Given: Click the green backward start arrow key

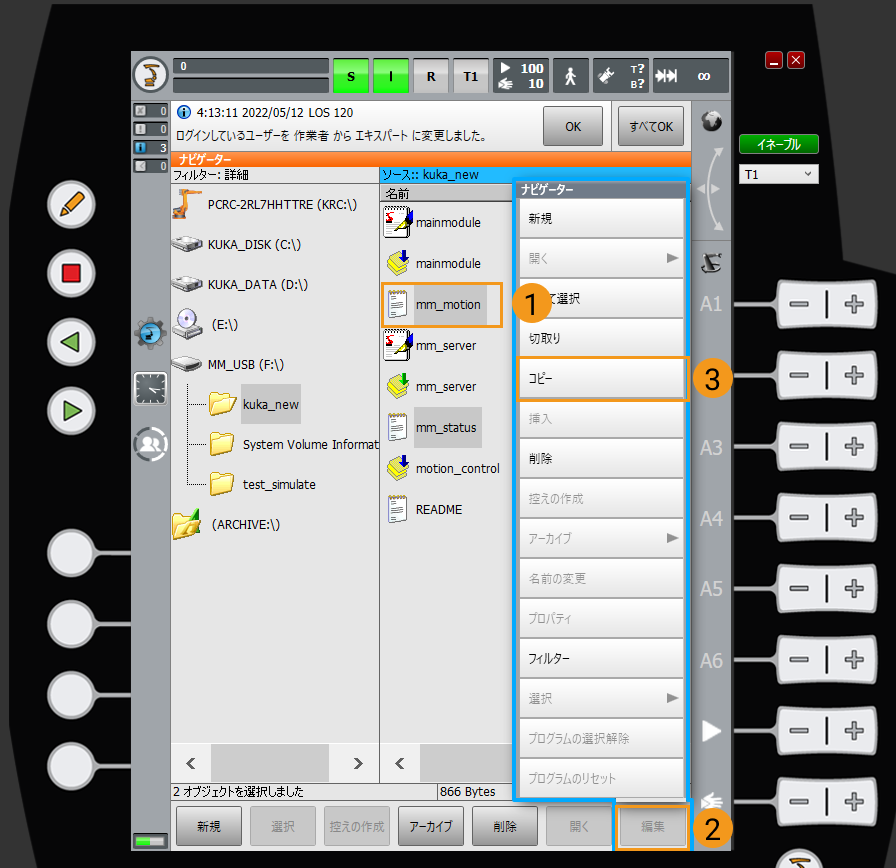Looking at the screenshot, I should tap(71, 342).
